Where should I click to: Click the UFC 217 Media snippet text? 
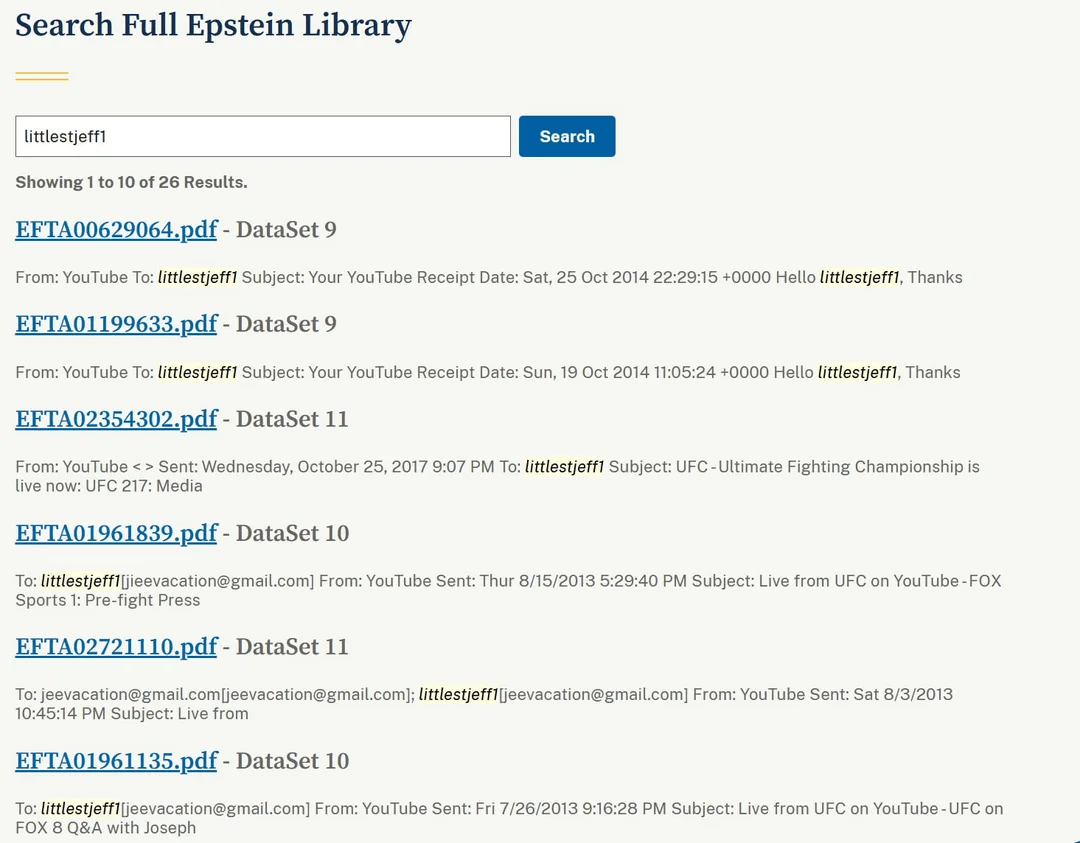497,476
